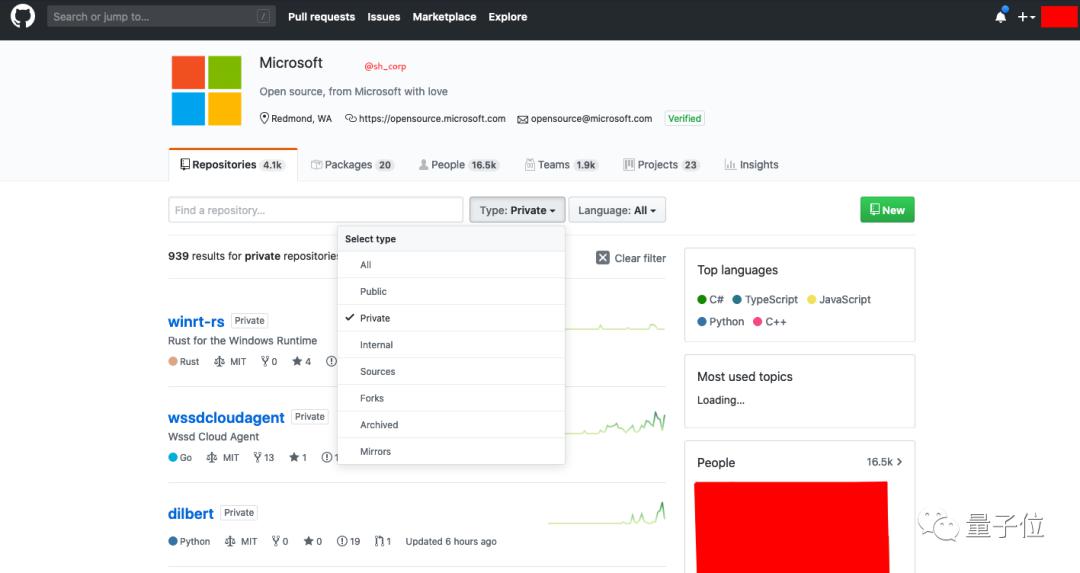Click the green New repository button
1080x573 pixels.
coord(887,210)
